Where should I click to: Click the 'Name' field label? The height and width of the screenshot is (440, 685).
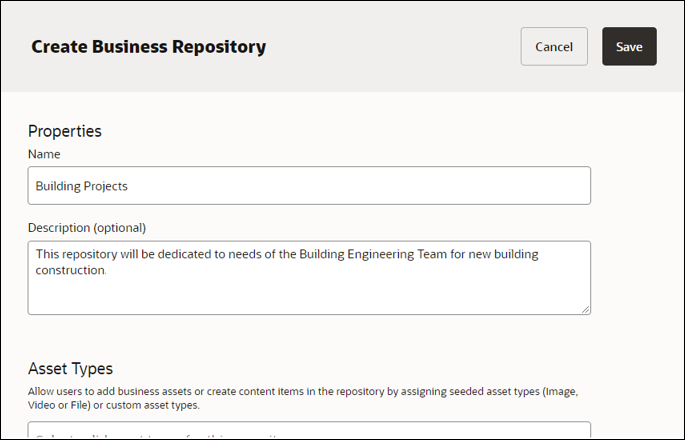pos(44,154)
